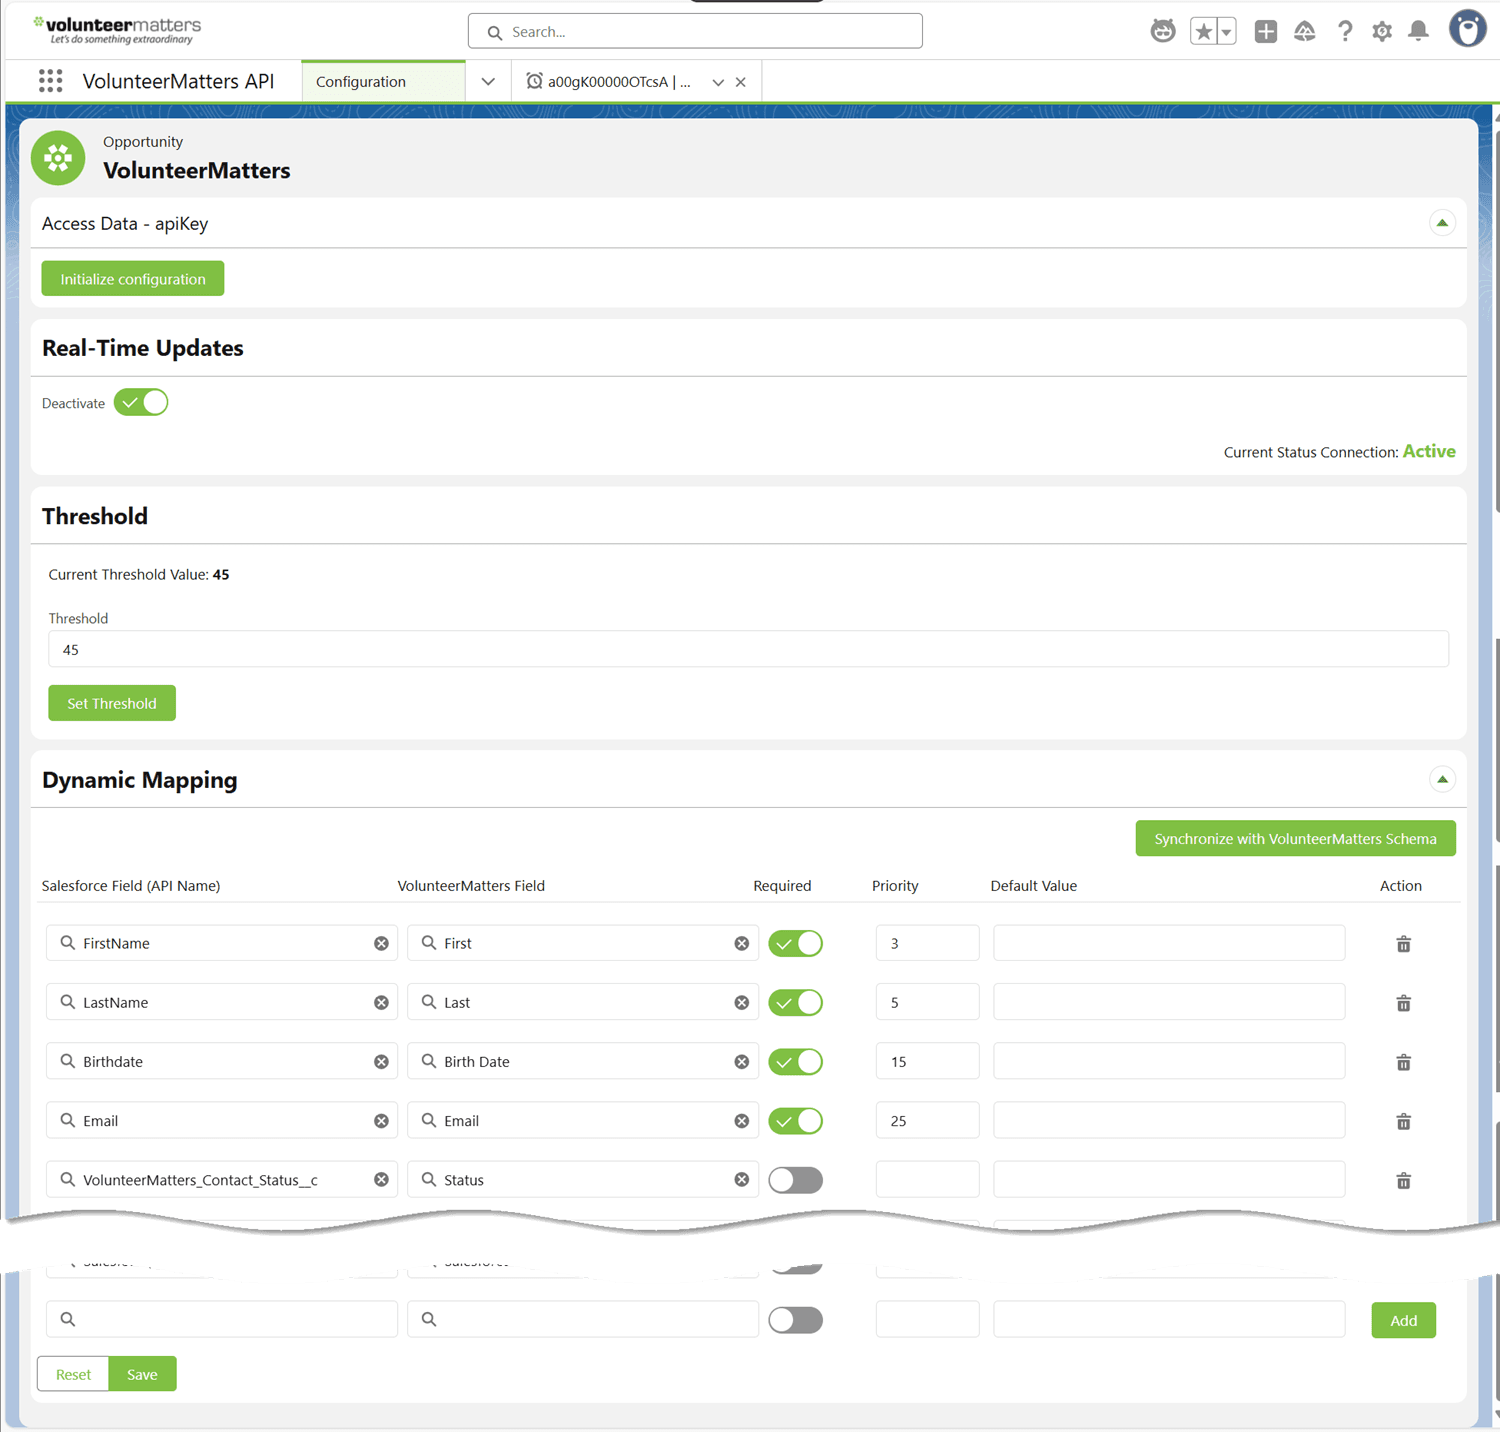Clear the Email Salesforce field
Image resolution: width=1500 pixels, height=1432 pixels.
[x=381, y=1121]
